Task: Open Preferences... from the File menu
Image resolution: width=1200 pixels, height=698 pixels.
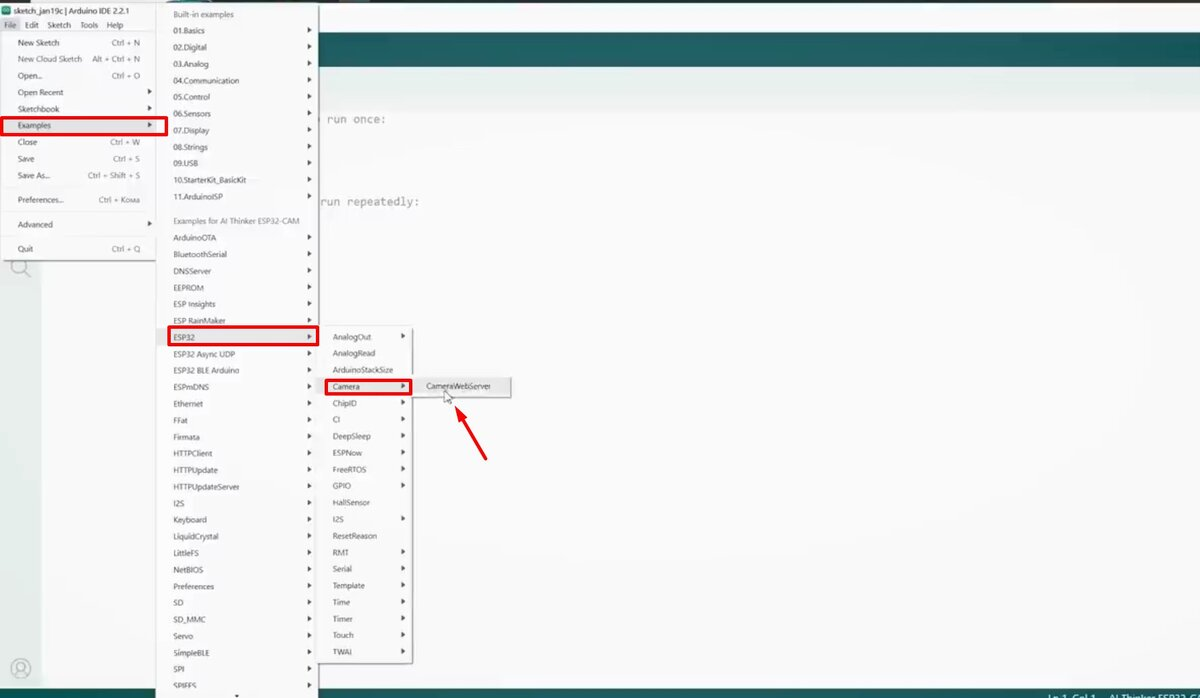Action: pyautogui.click(x=79, y=200)
